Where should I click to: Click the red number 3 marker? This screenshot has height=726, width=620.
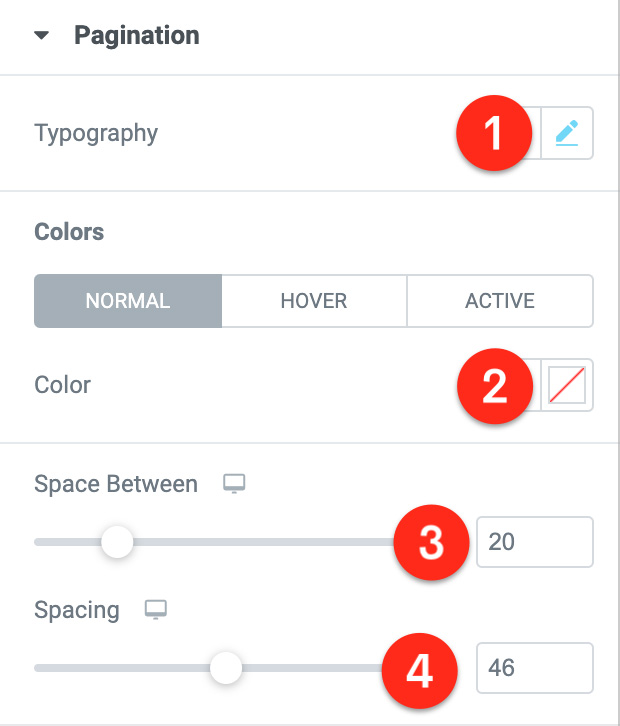pyautogui.click(x=432, y=542)
